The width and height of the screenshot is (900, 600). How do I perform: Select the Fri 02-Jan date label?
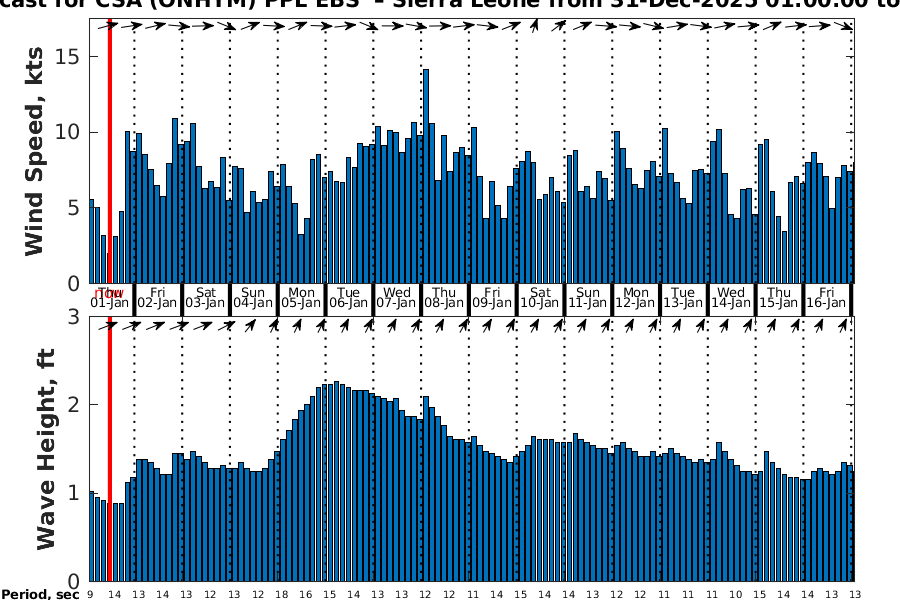point(157,297)
